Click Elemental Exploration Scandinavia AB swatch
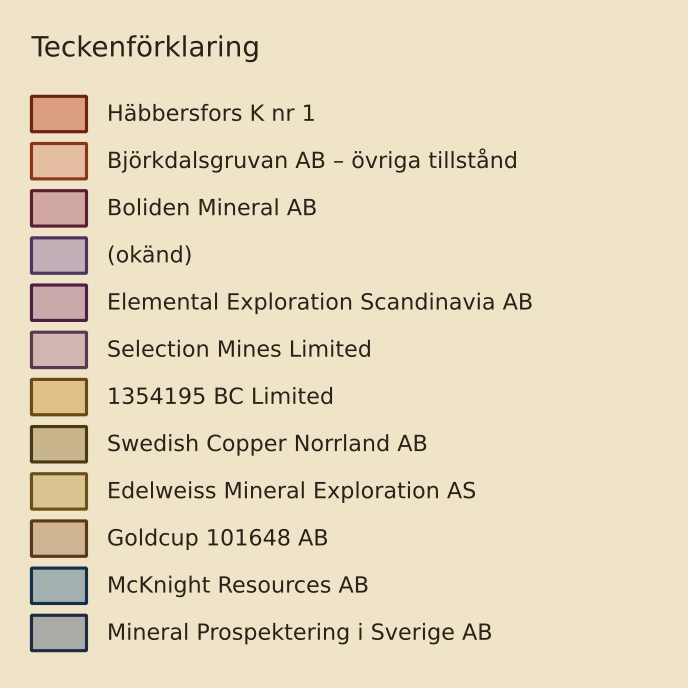Image resolution: width=688 pixels, height=688 pixels. click(59, 302)
